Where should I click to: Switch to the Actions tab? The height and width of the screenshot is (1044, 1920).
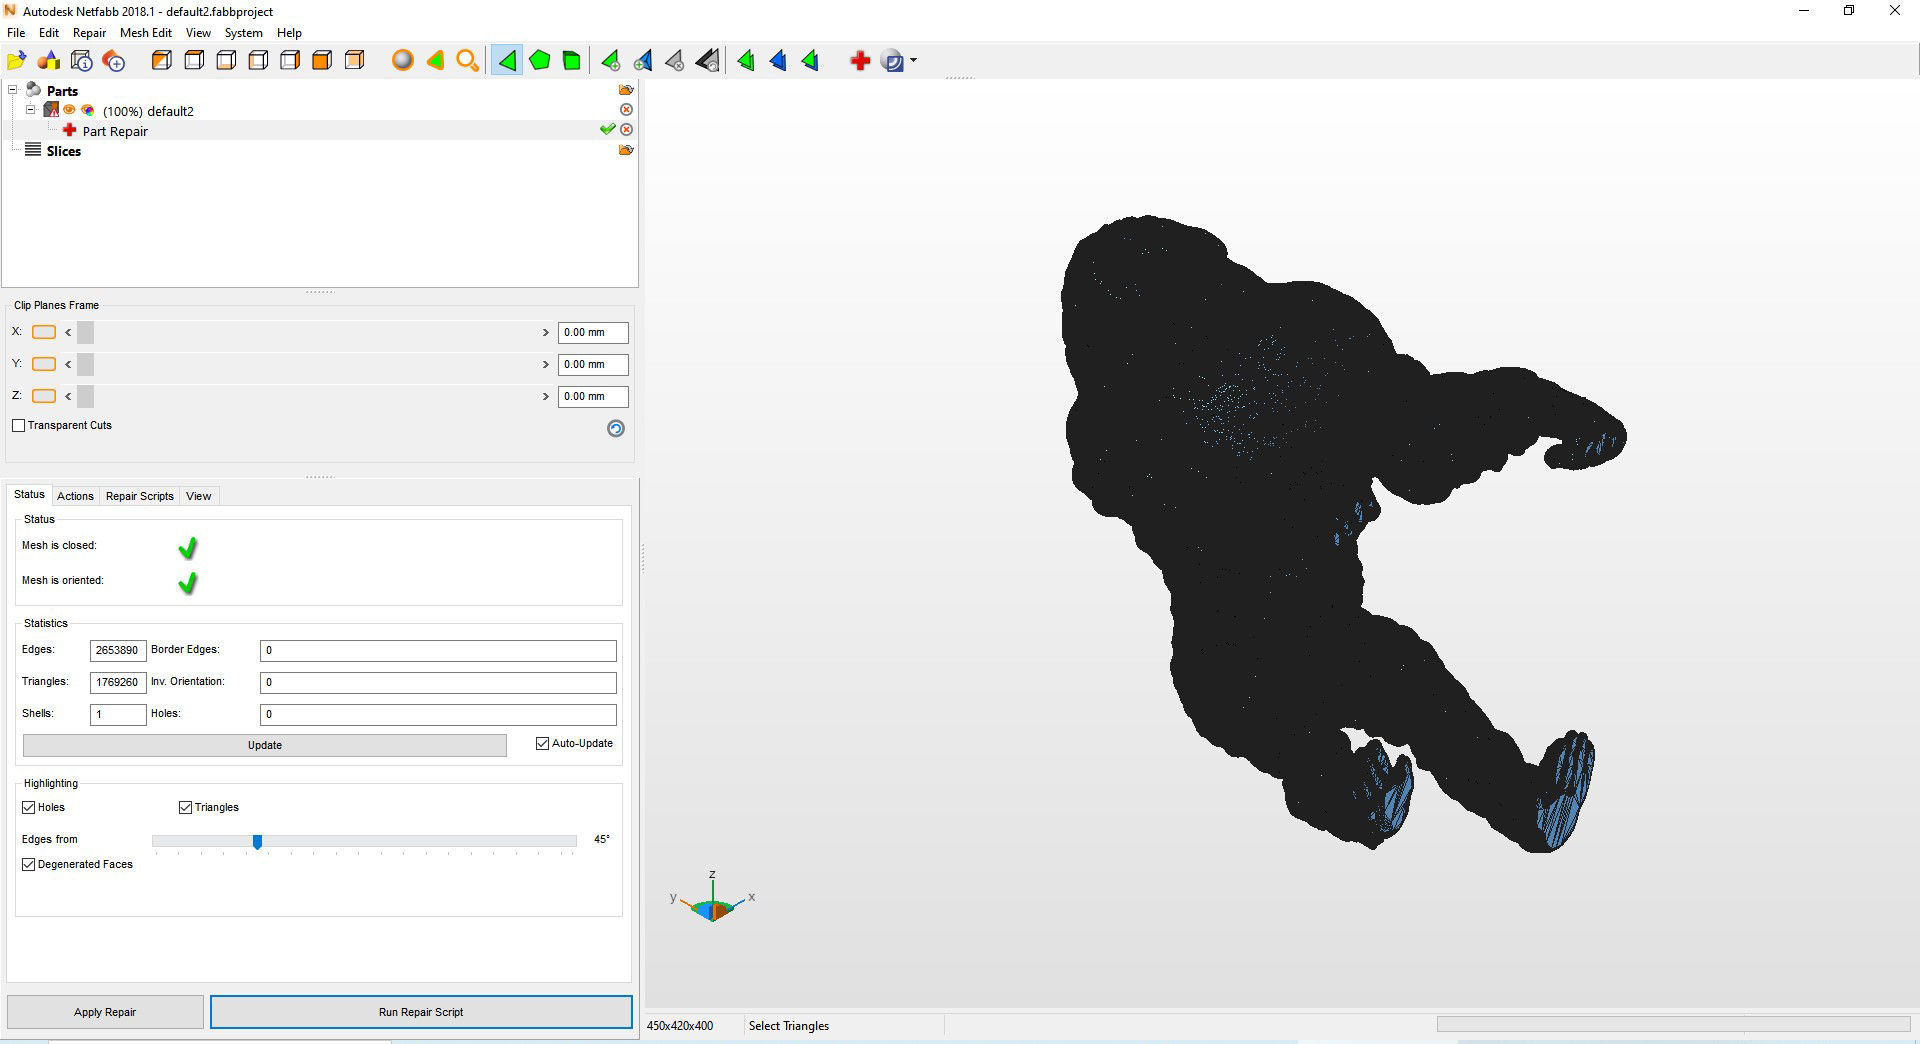75,496
